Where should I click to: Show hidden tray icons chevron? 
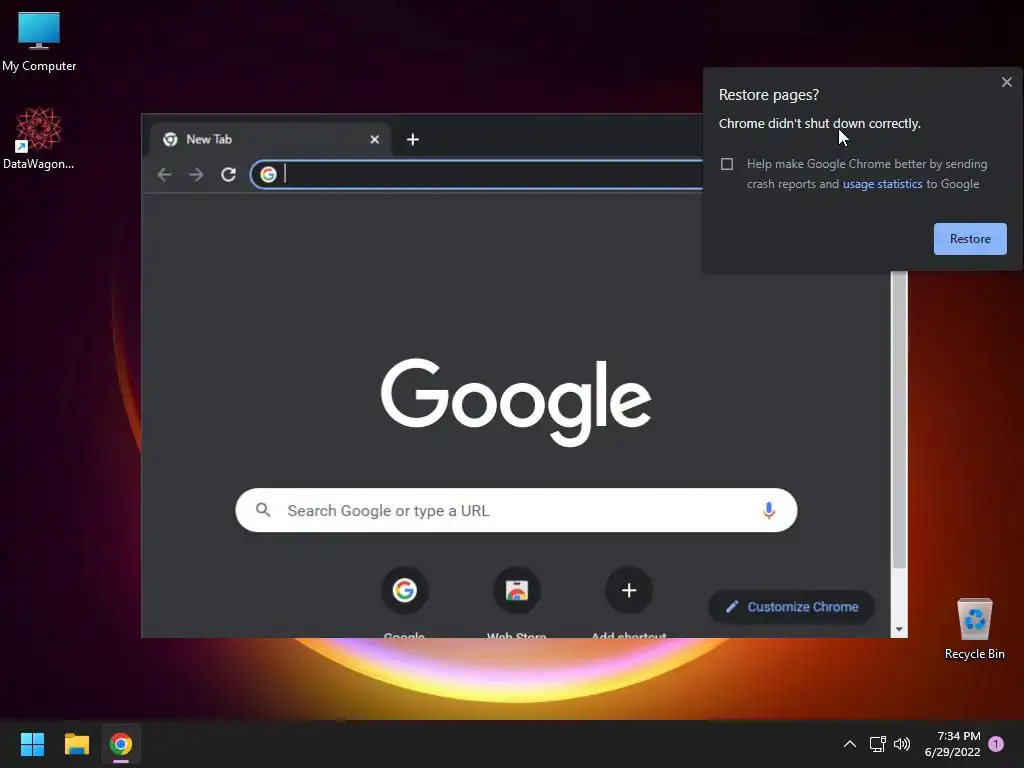tap(850, 744)
